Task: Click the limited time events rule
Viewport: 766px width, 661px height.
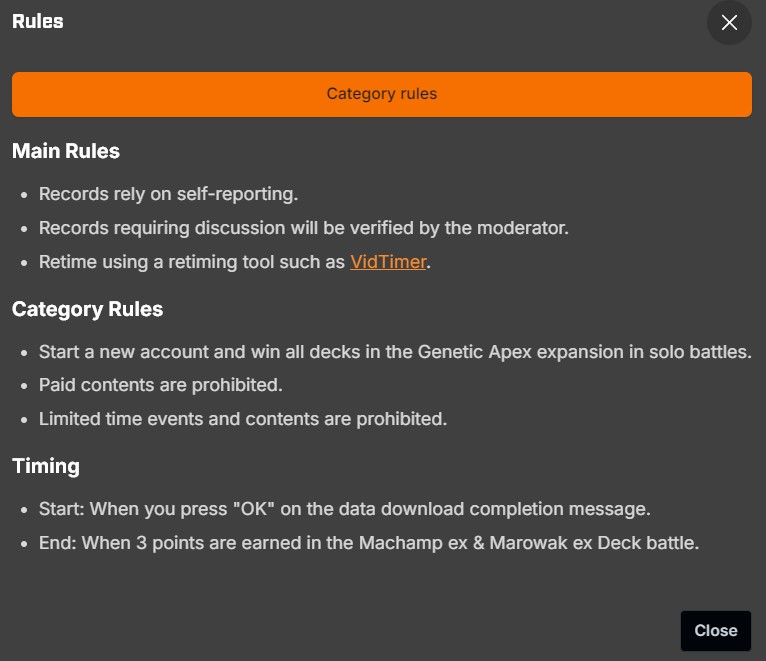Action: (x=243, y=419)
